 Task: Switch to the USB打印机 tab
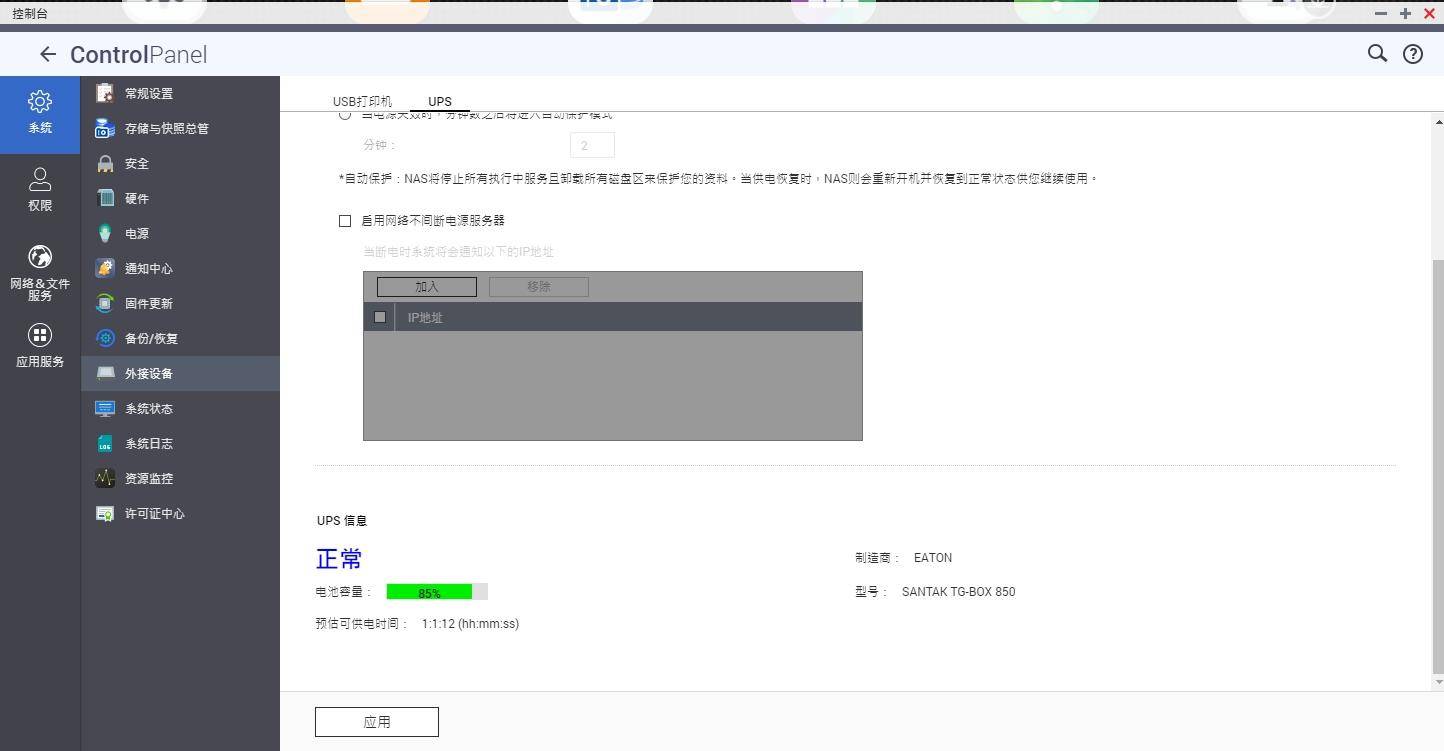click(361, 101)
